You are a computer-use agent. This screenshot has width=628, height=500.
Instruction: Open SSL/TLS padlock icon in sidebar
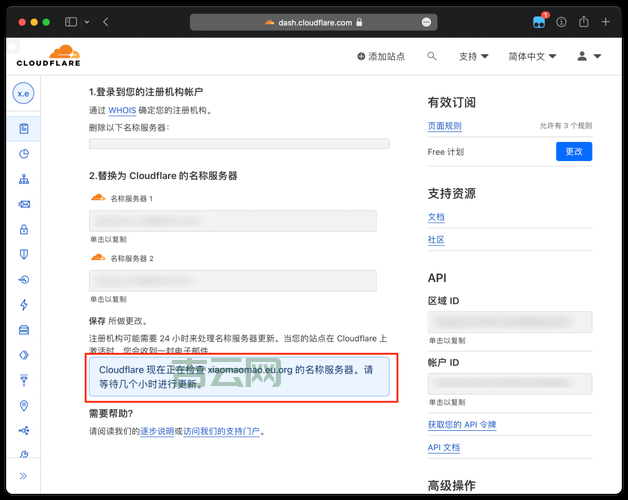pyautogui.click(x=24, y=229)
